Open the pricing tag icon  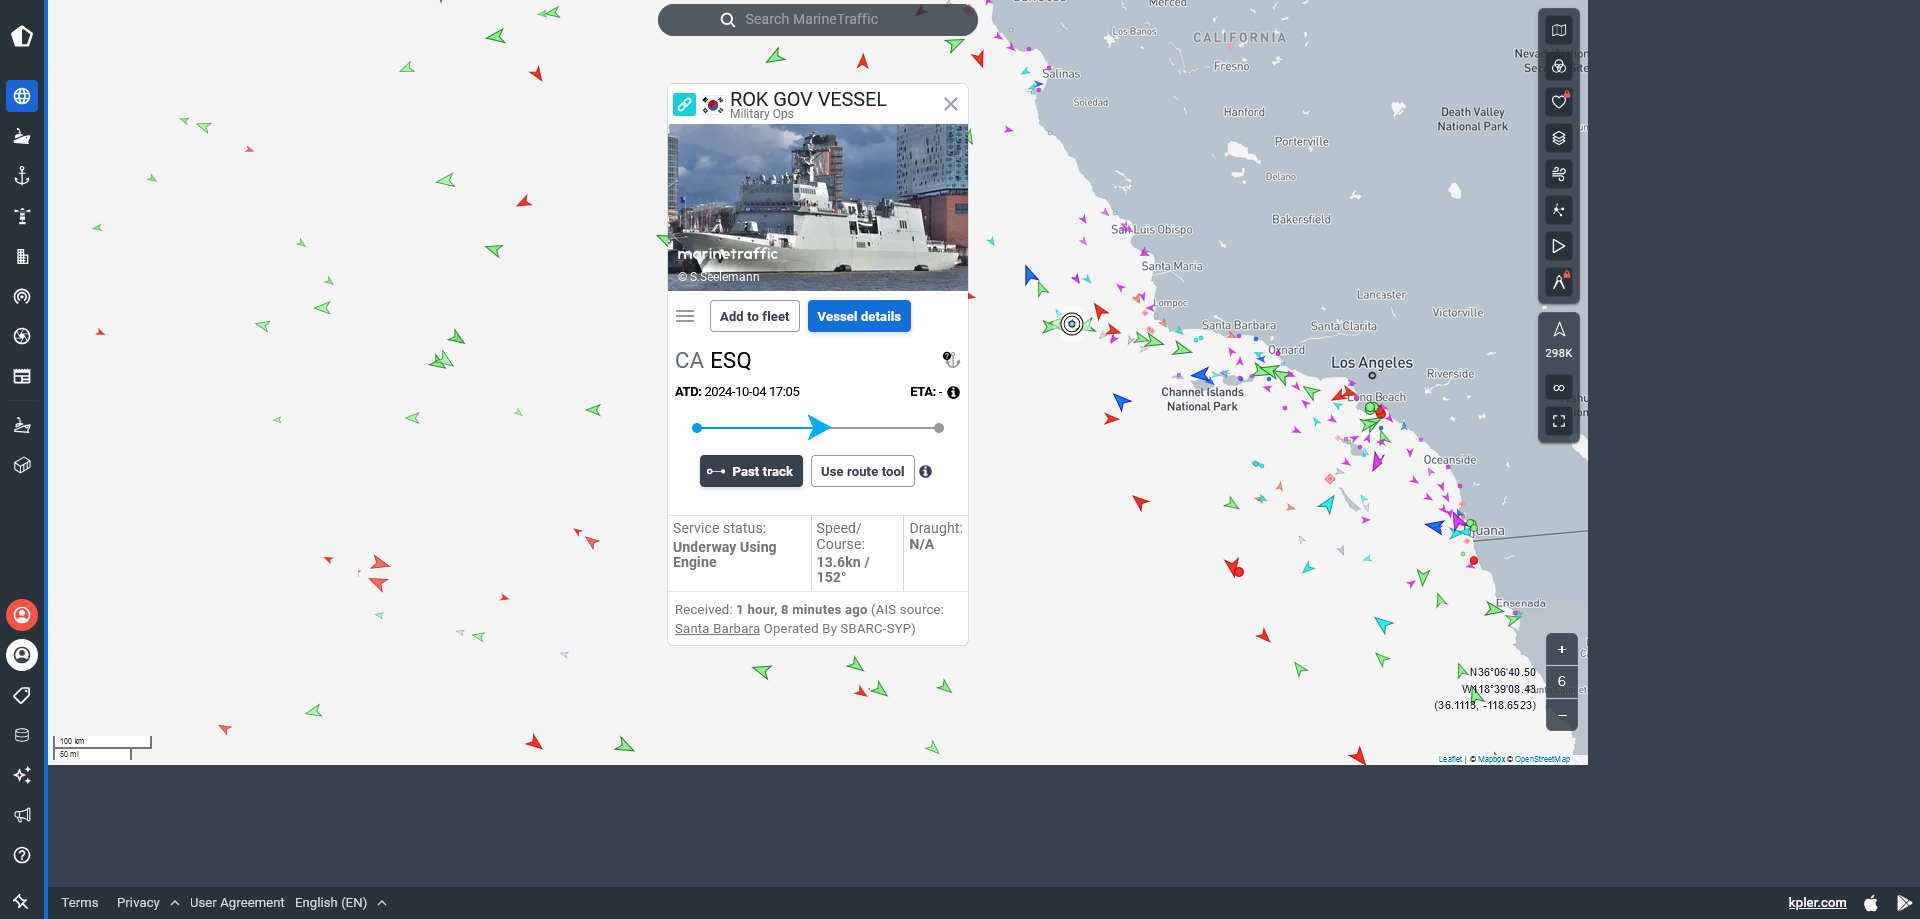22,694
